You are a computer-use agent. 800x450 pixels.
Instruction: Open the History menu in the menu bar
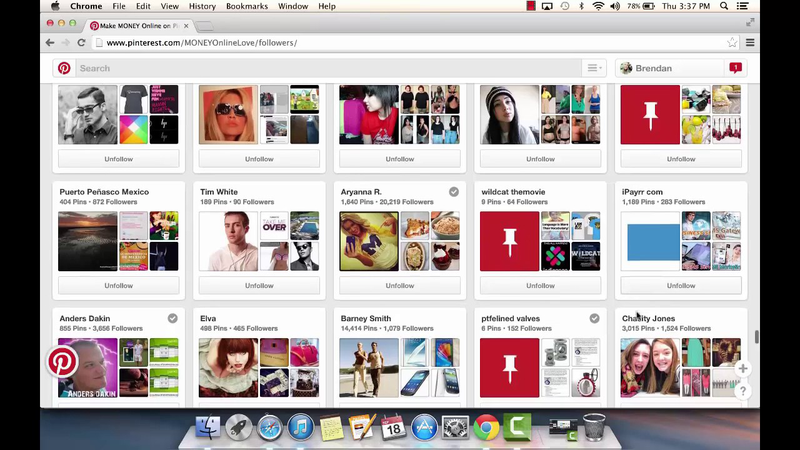click(202, 6)
